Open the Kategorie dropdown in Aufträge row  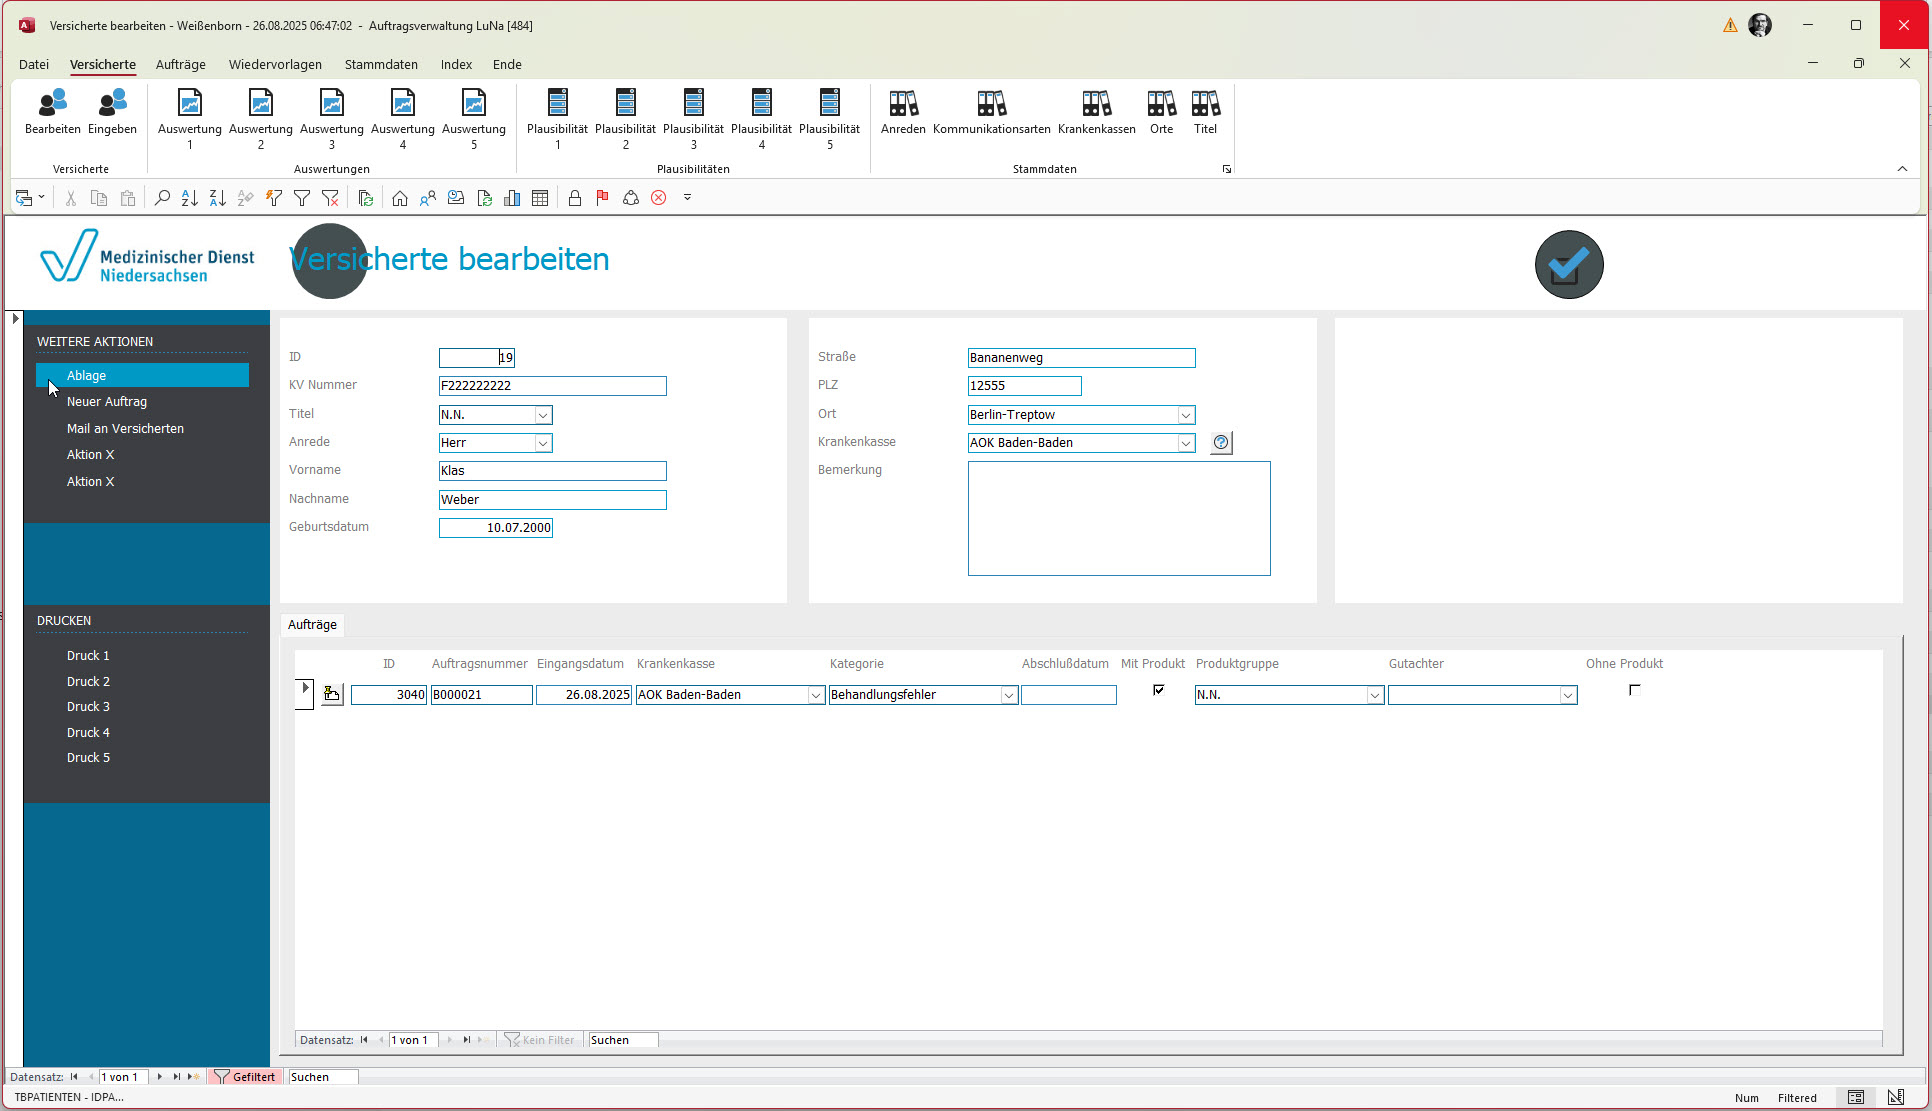click(1009, 695)
